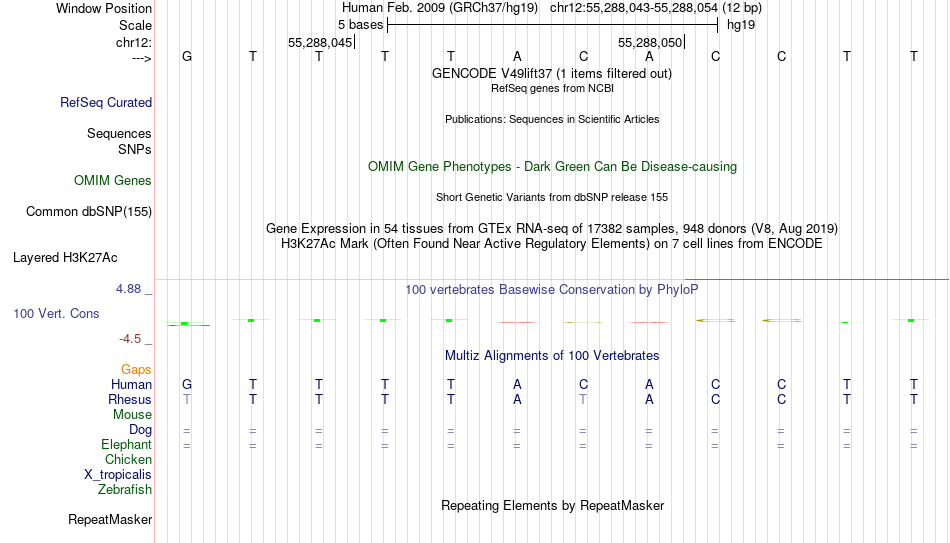Screen dimensions: 950x543
Task: Select the X_tropicalis alignment row label
Action: (x=118, y=475)
